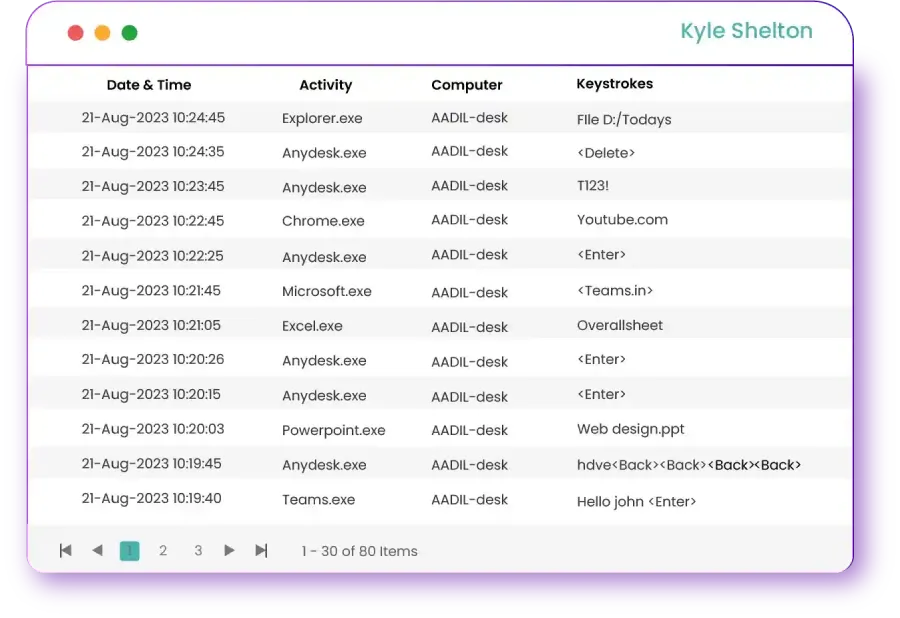The height and width of the screenshot is (618, 900).
Task: Jump to the first page via skip-to-start icon
Action: 65,550
